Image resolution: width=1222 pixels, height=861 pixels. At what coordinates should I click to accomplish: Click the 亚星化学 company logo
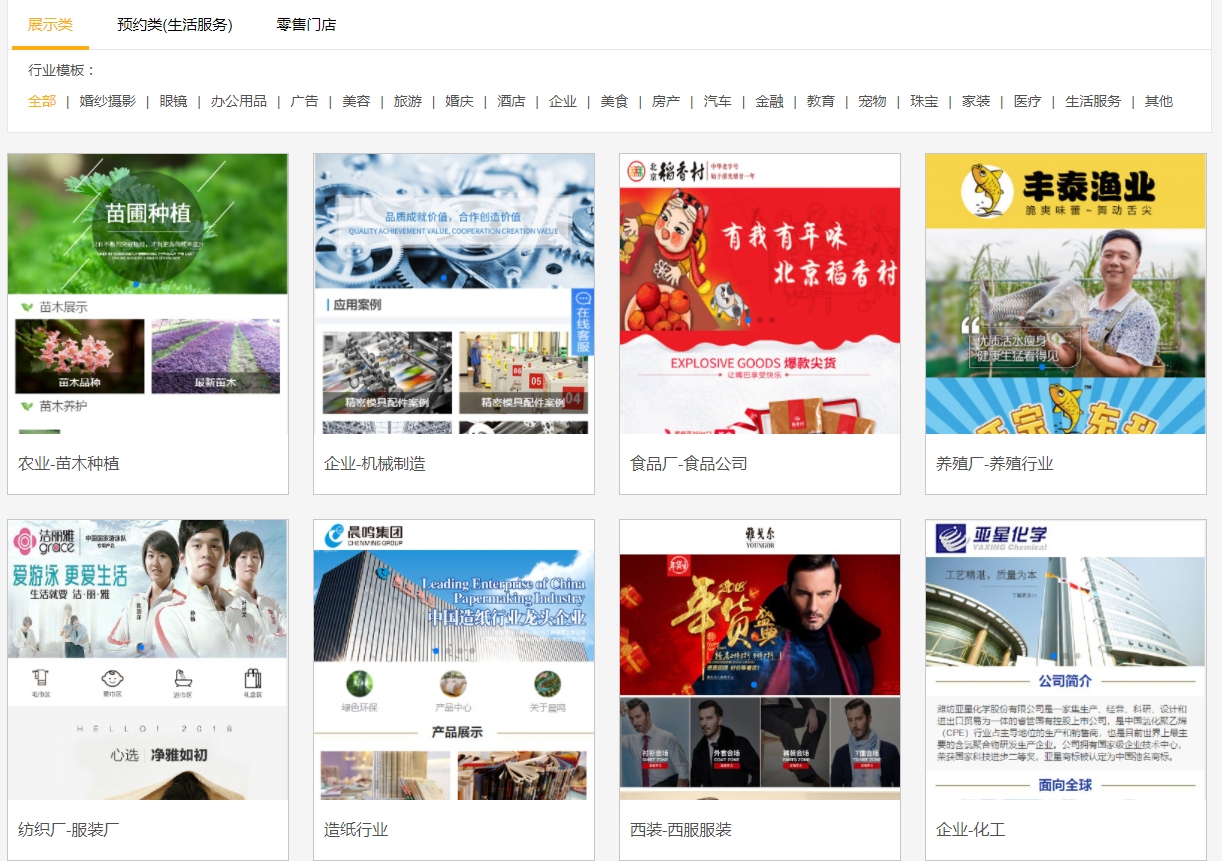pos(991,537)
